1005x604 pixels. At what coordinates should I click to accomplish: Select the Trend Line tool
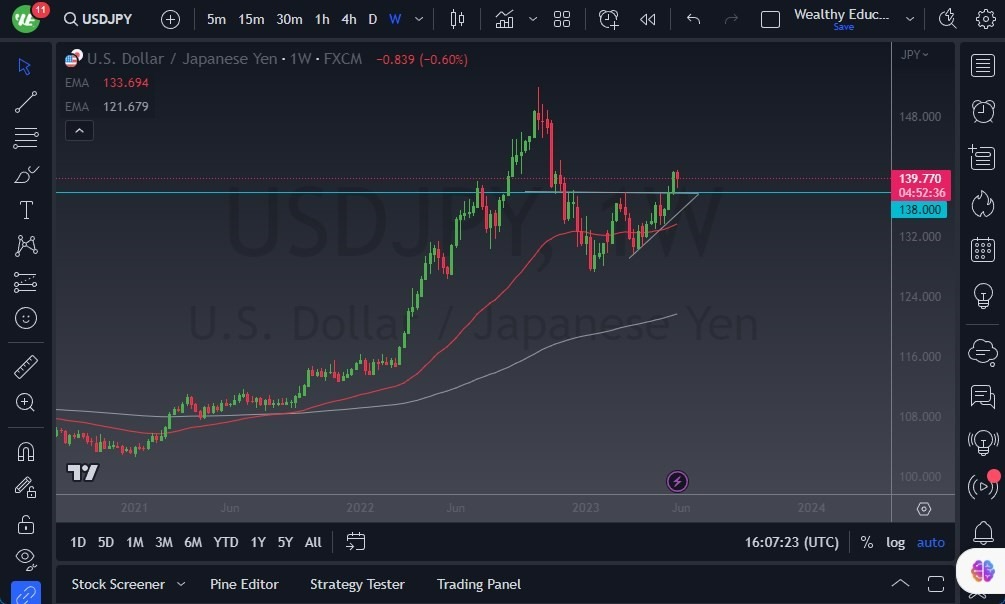coord(26,102)
